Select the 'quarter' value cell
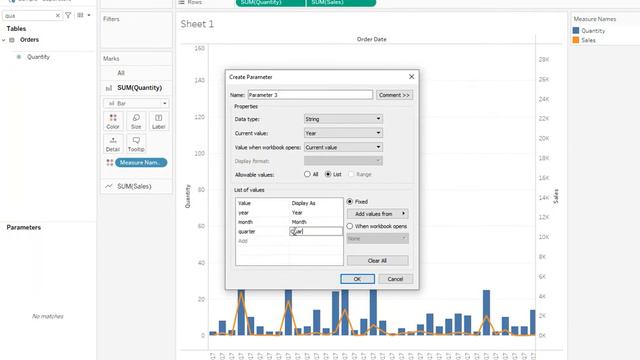640x360 pixels. tap(262, 231)
